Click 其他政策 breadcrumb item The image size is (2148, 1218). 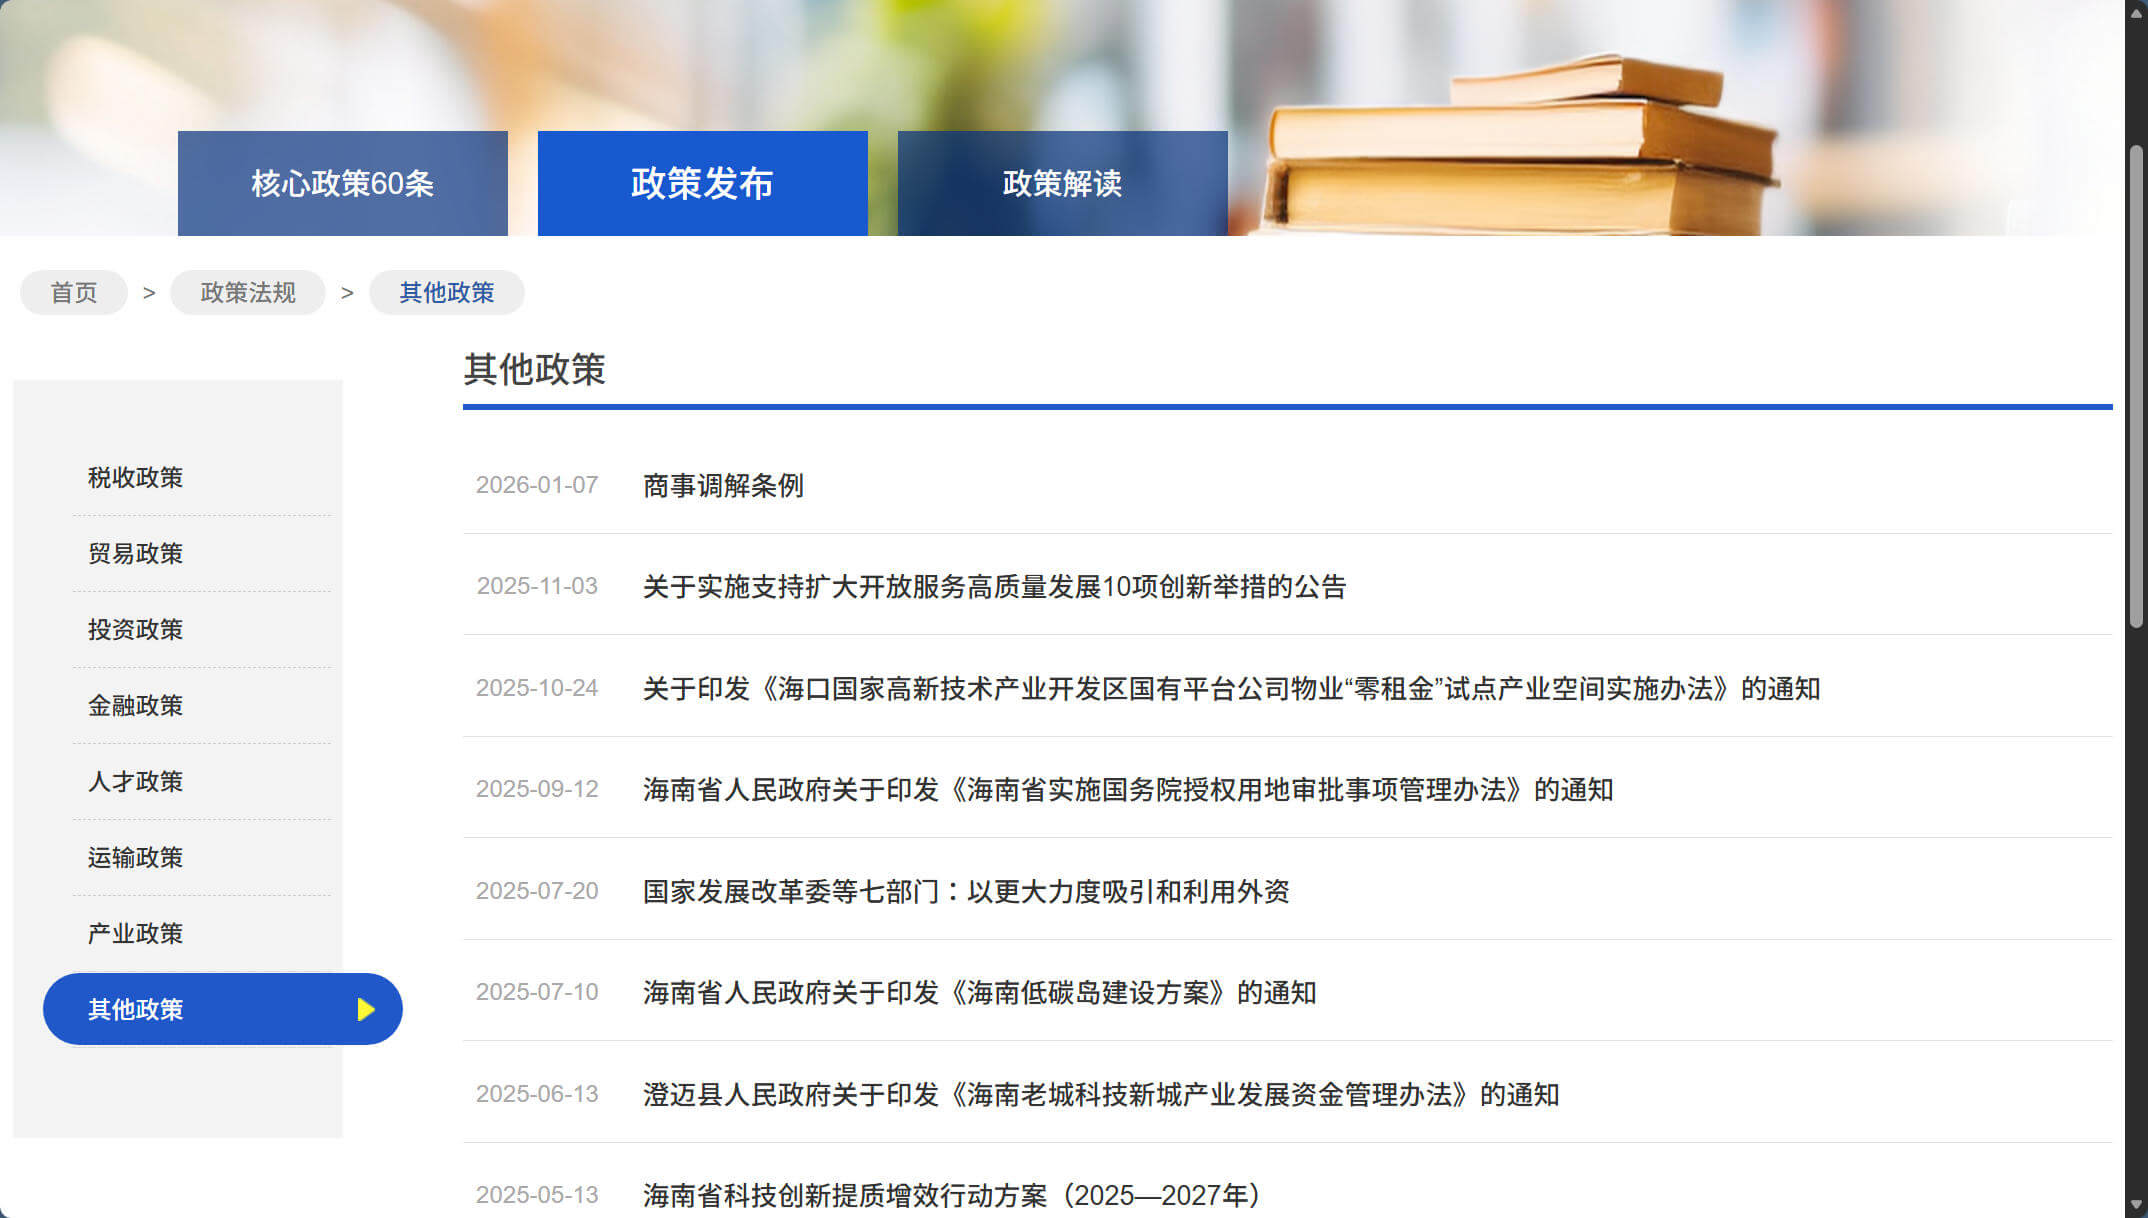point(447,293)
